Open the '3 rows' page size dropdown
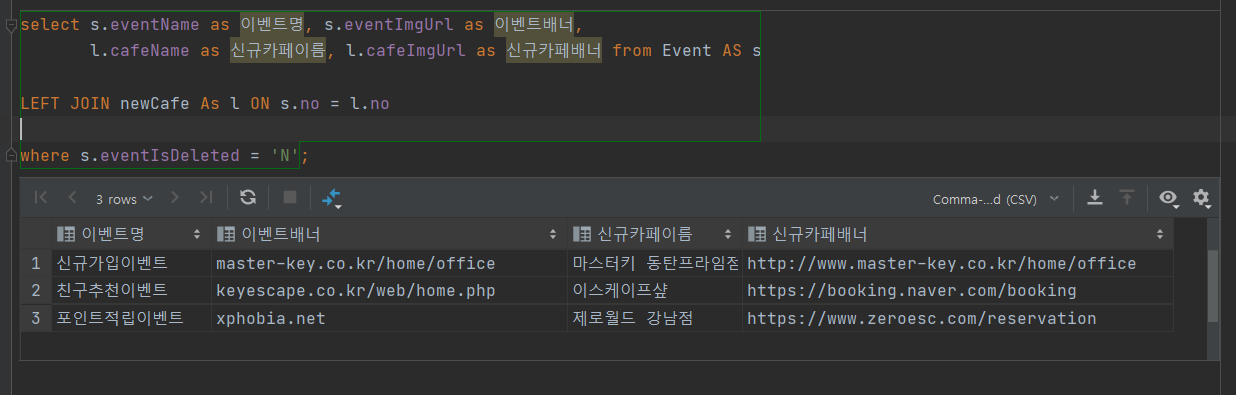Viewport: 1236px width, 395px height. coord(124,198)
